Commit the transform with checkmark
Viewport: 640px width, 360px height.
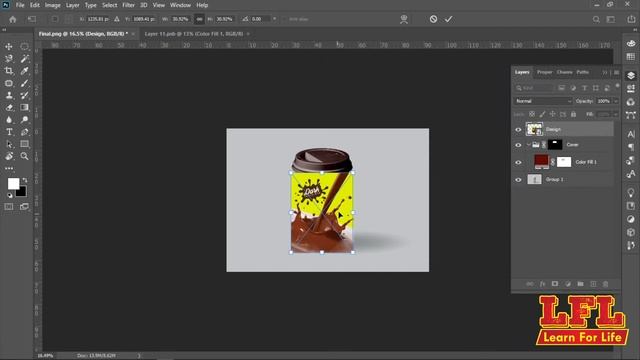(x=449, y=19)
